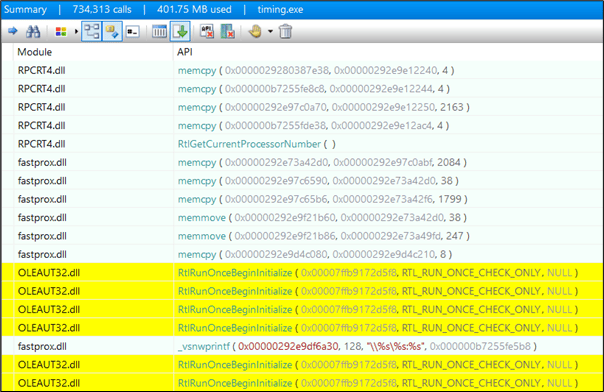Click the console-style display icon
This screenshot has height=392, width=604.
133,32
